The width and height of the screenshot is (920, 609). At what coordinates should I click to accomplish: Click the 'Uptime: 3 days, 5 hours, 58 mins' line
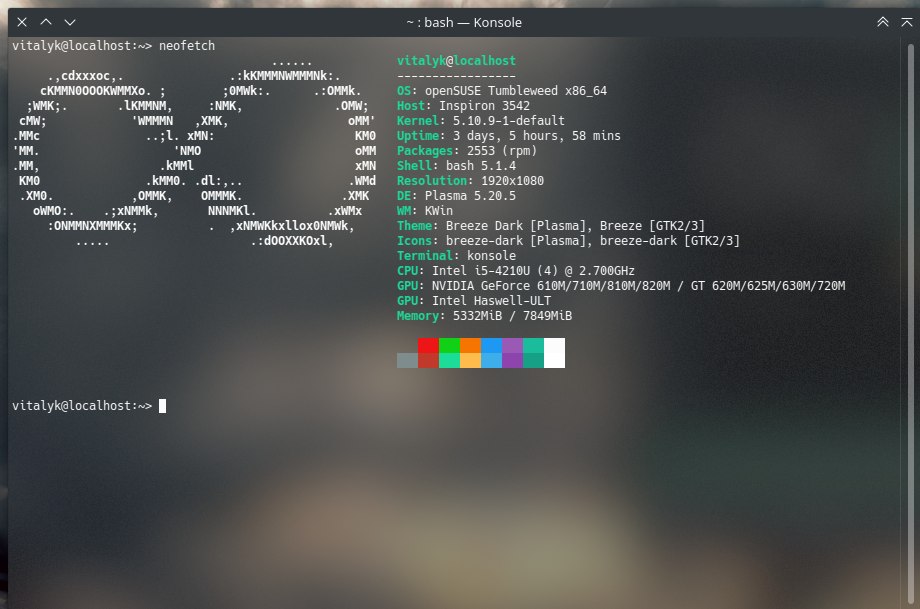[508, 136]
